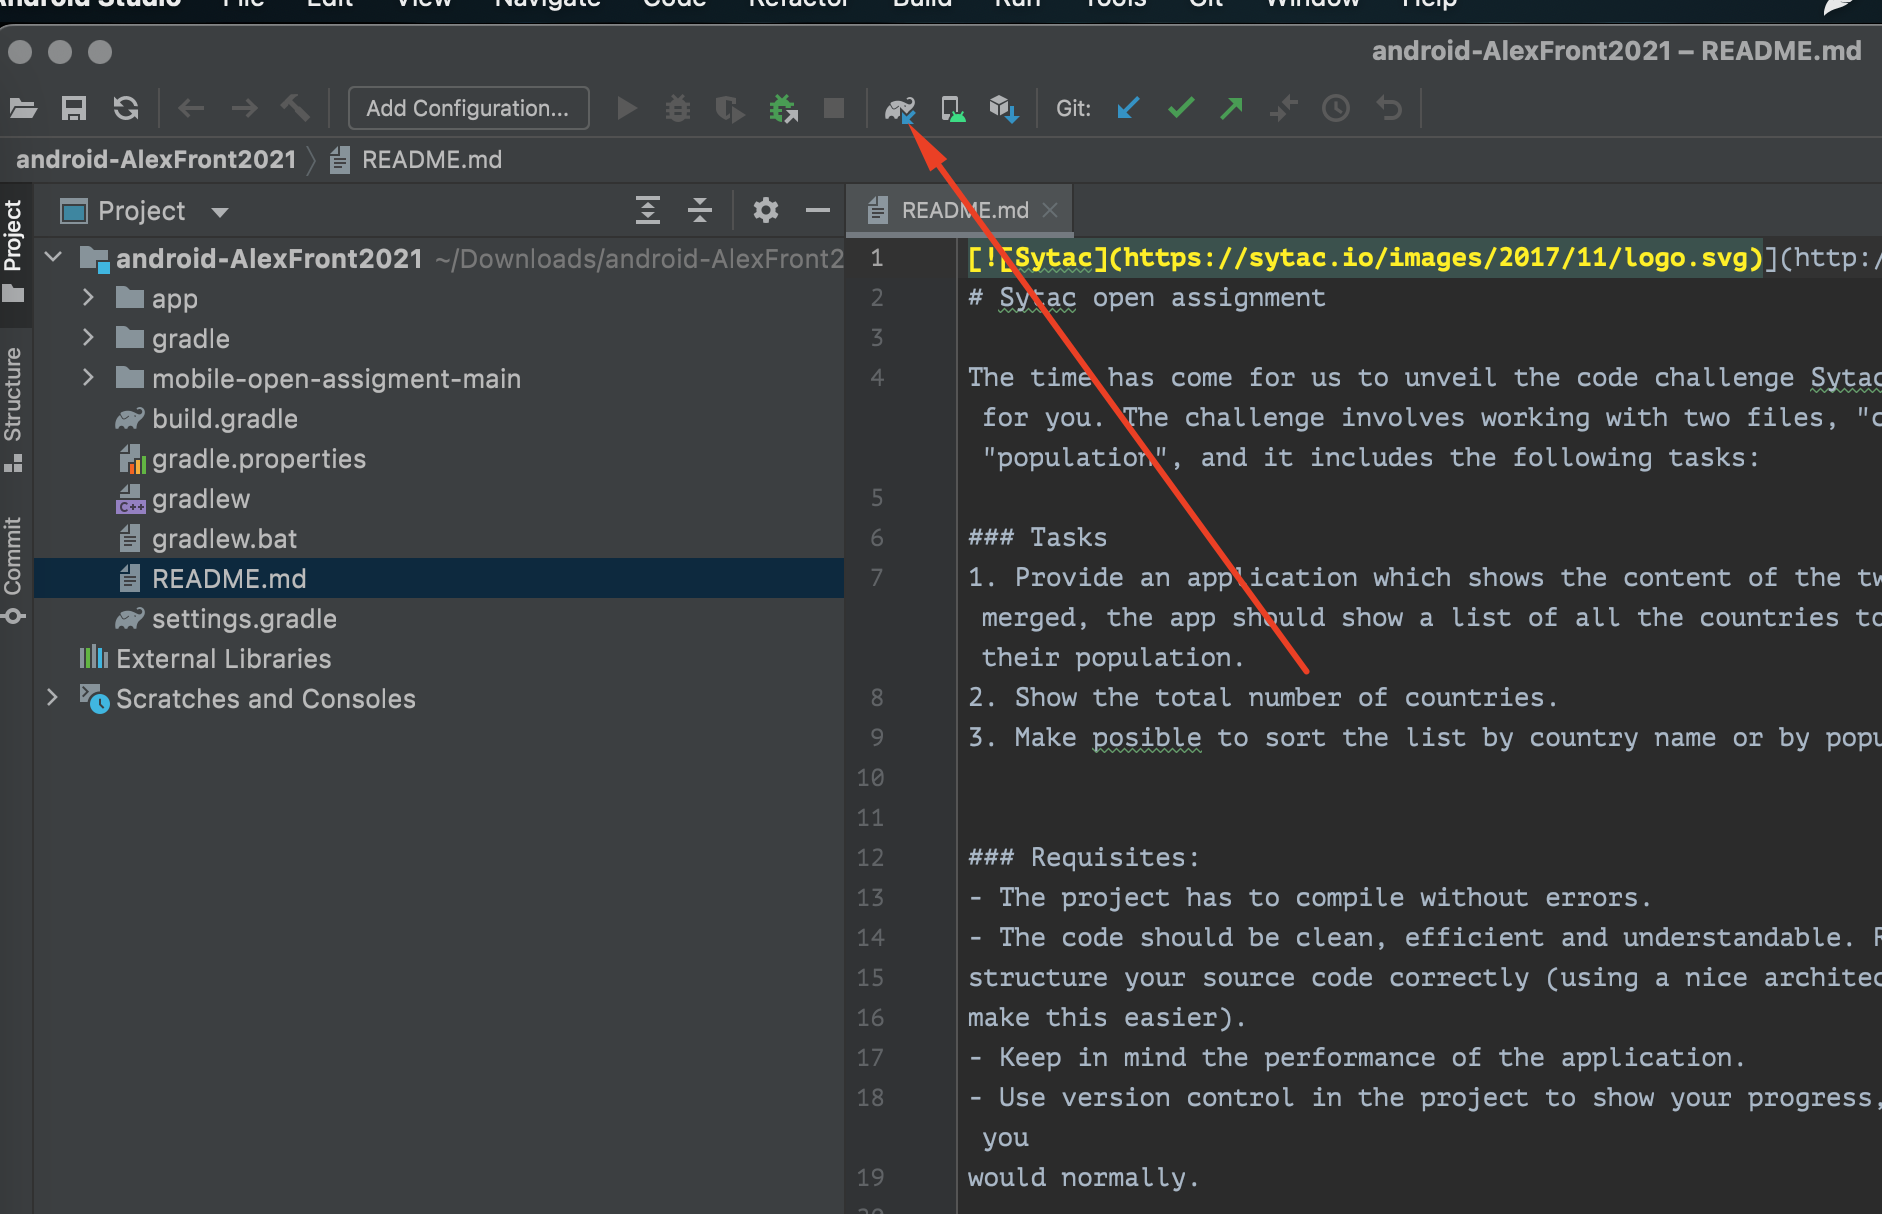1882x1214 pixels.
Task: Sync project with Gradle files
Action: (x=901, y=108)
